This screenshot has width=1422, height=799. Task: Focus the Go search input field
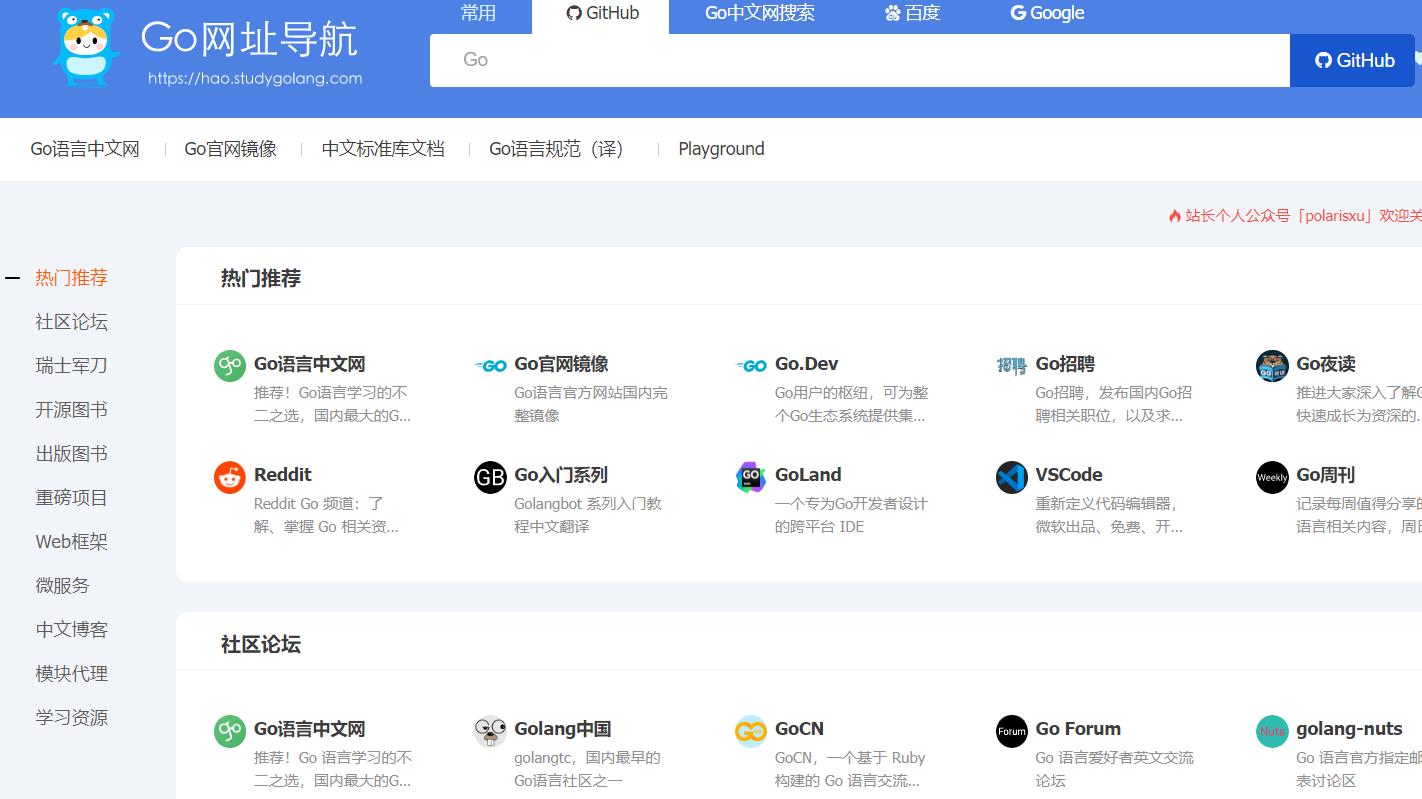point(860,60)
